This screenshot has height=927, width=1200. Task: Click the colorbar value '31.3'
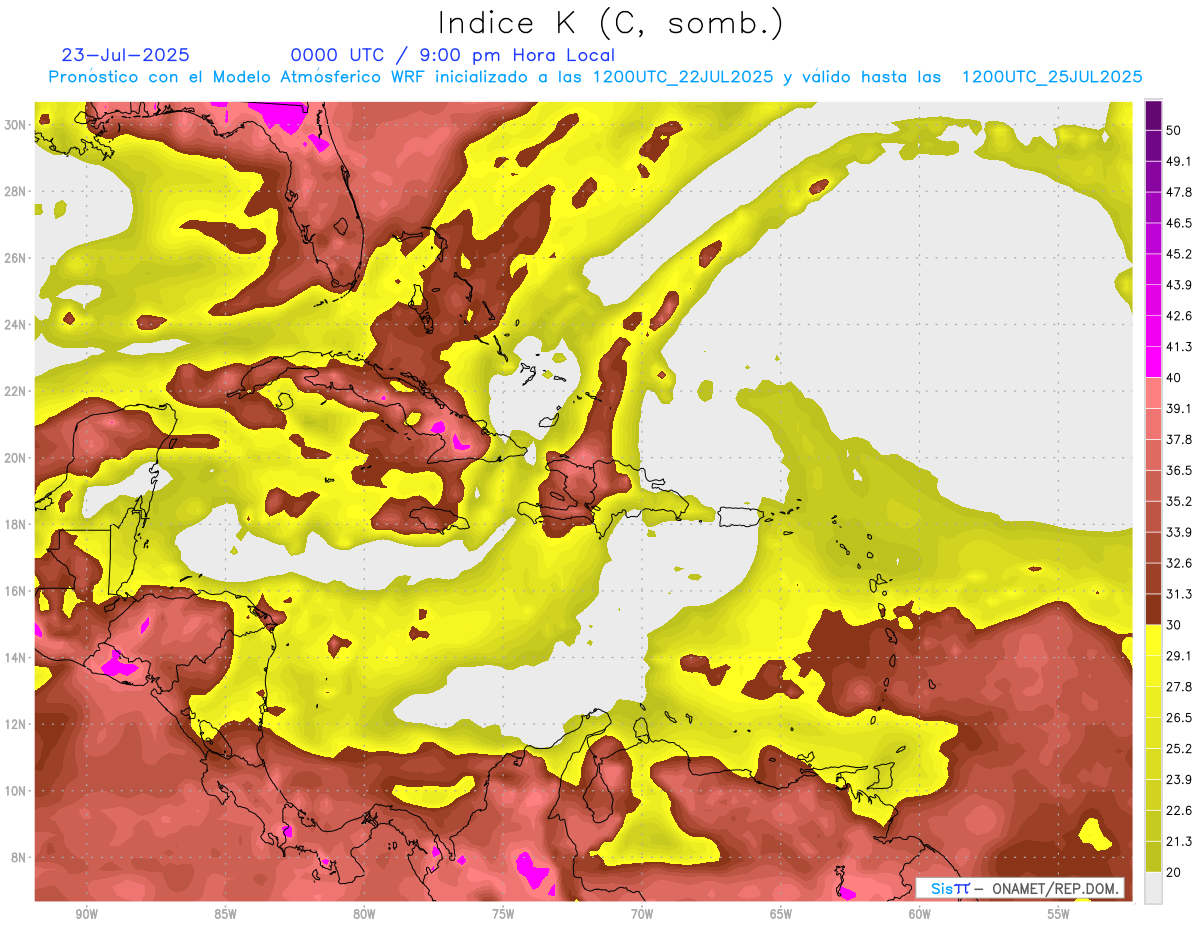coord(1178,594)
